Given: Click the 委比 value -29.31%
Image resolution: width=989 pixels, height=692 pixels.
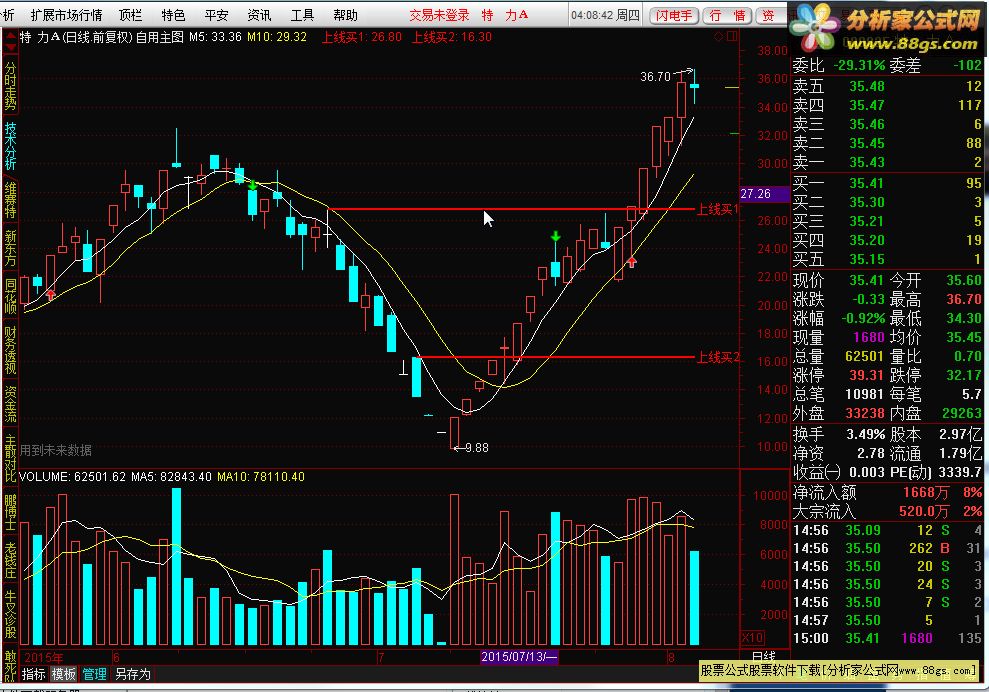Looking at the screenshot, I should (860, 65).
